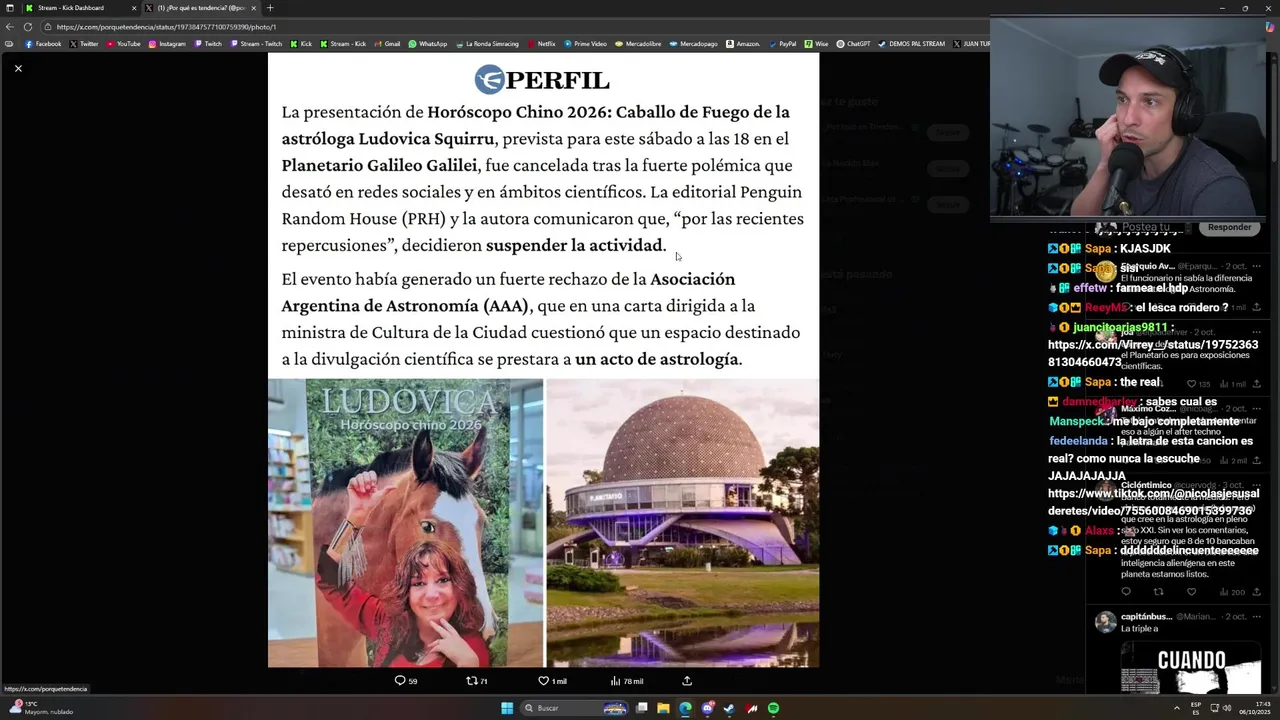Open the YouTube bookmark
1280x720 pixels.
pos(123,44)
